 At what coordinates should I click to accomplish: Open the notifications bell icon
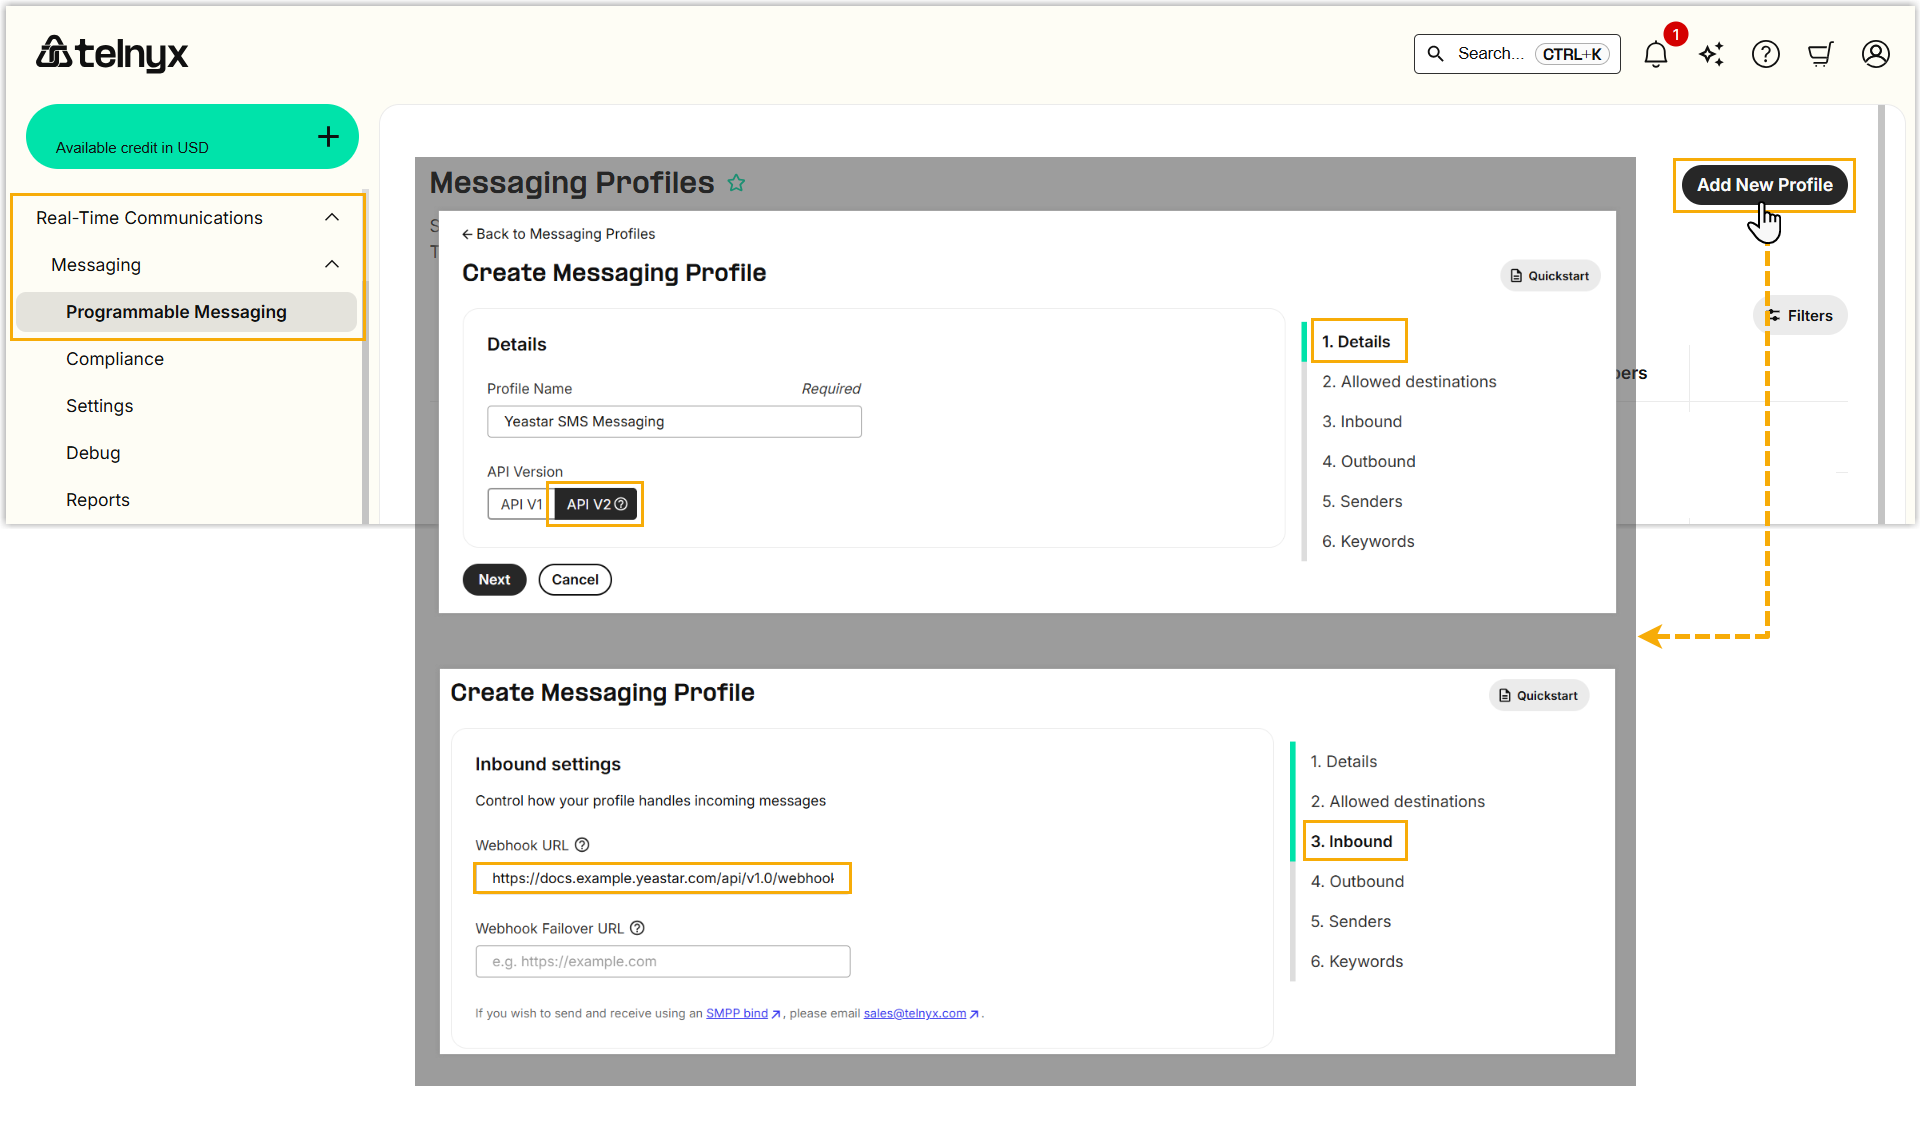coord(1656,54)
